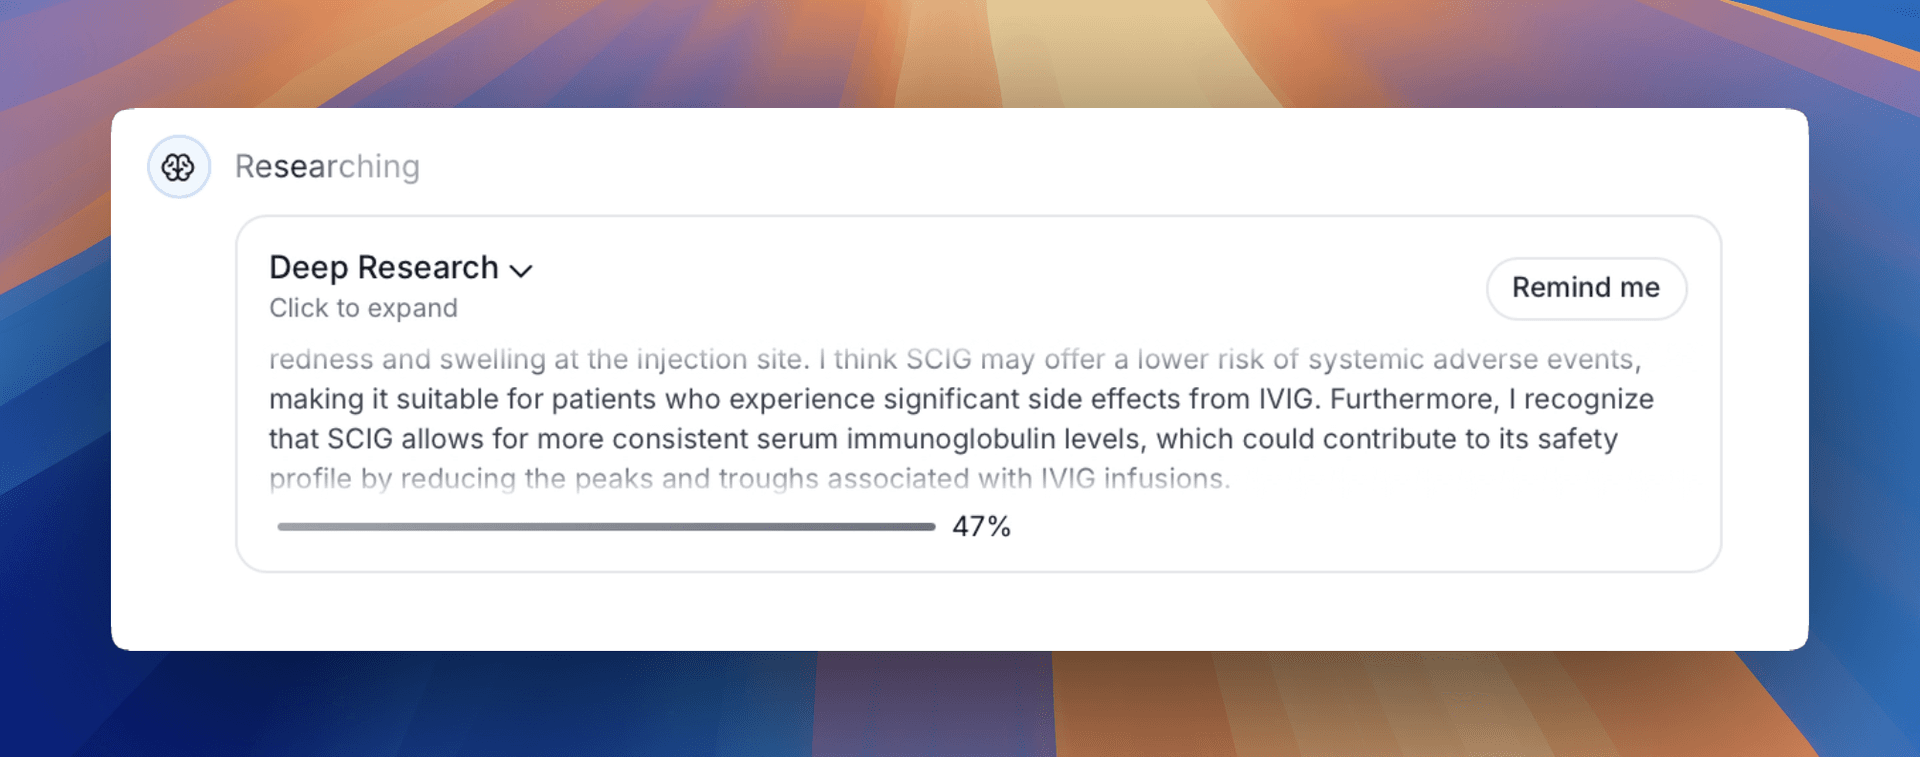The width and height of the screenshot is (1920, 757).
Task: Click the Deep Research heading
Action: coord(384,268)
